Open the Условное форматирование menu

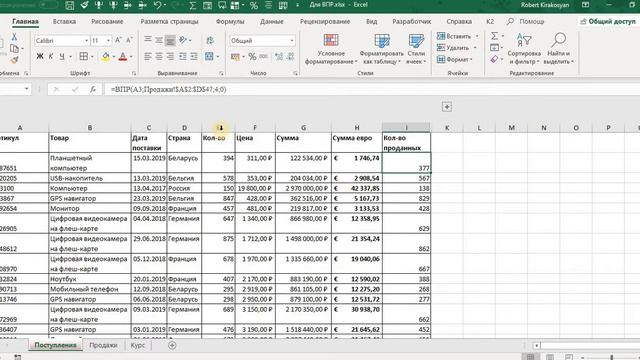pyautogui.click(x=331, y=49)
